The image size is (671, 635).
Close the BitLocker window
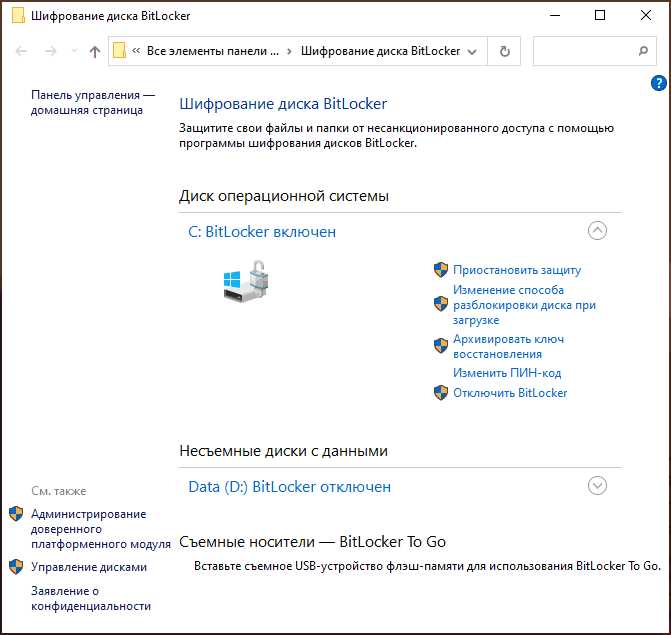point(645,15)
